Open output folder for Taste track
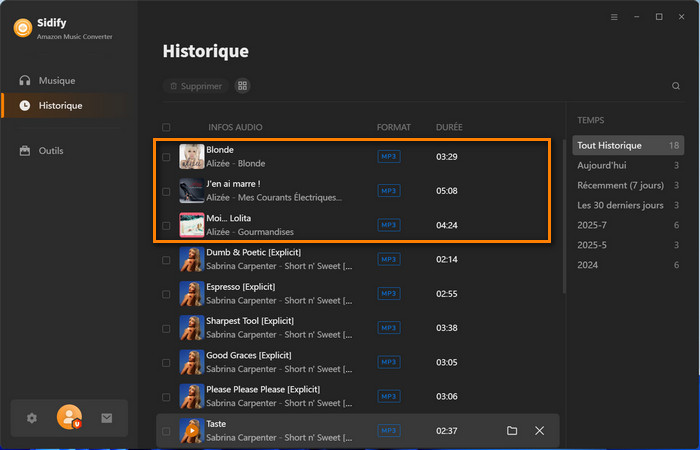 [x=512, y=430]
